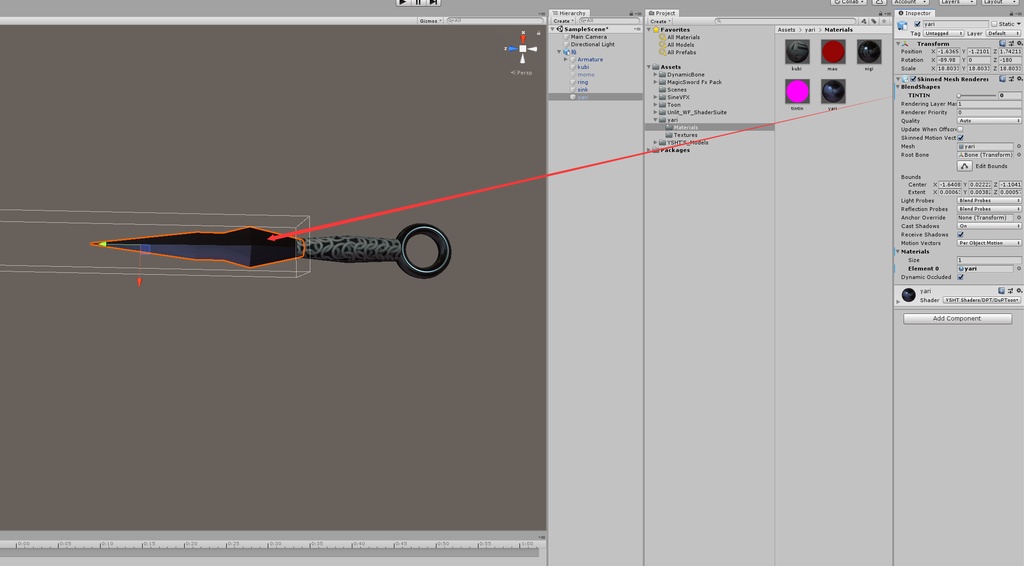Click the Pause button in top toolbar

[x=418, y=3]
